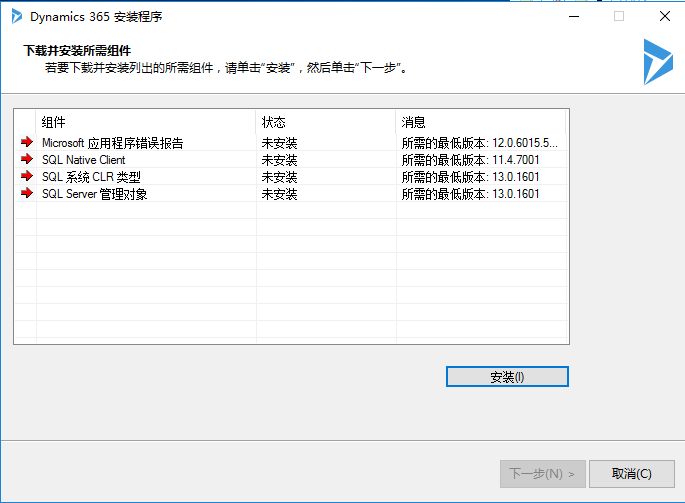Click the 13.0.1601 message for SQL 系统 CLR 类型
685x503 pixels.
click(471, 177)
